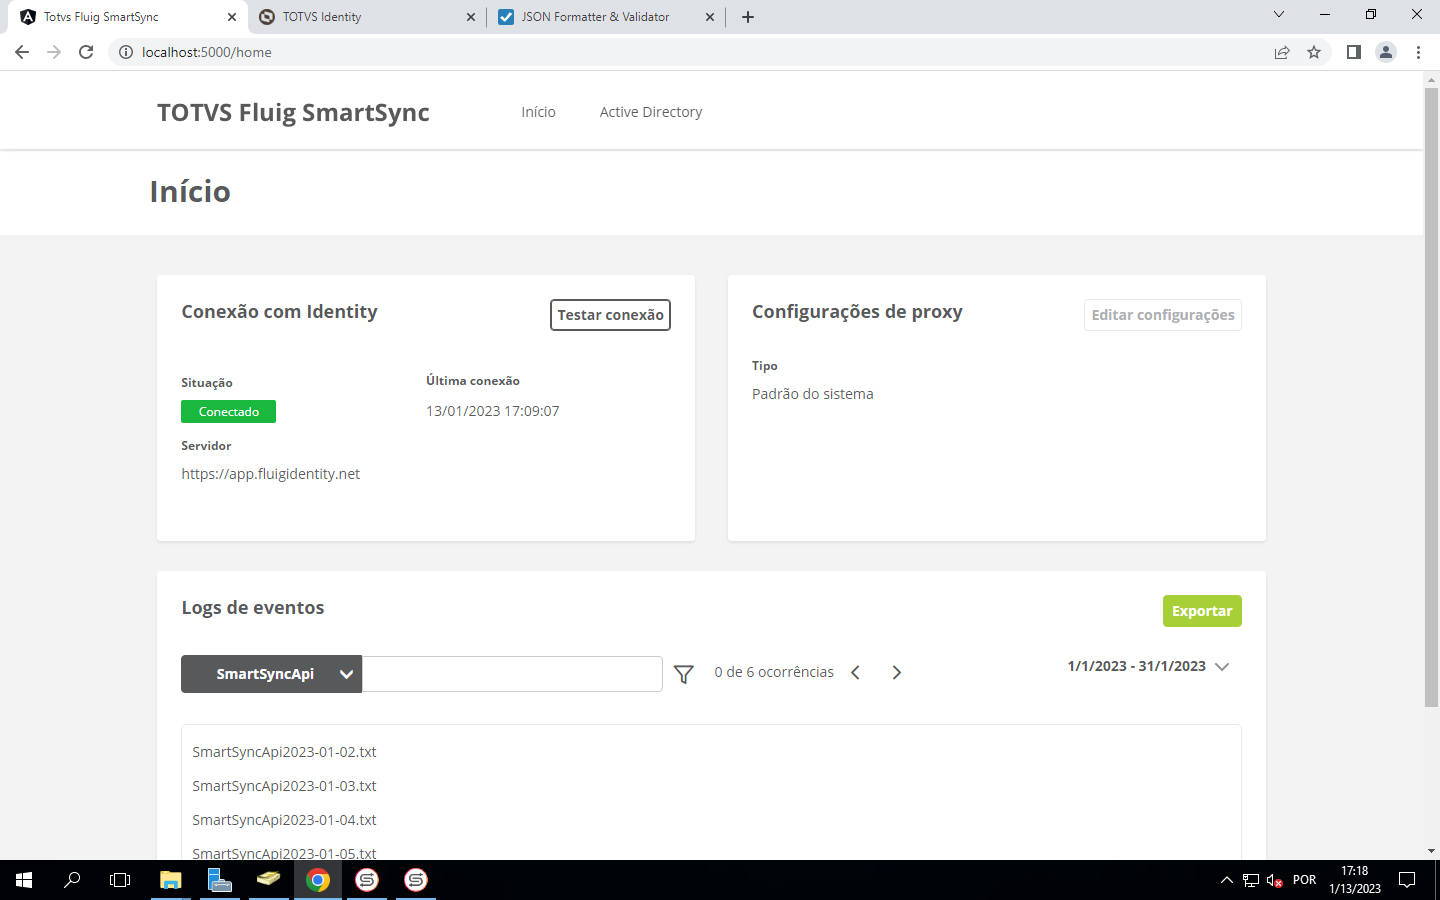This screenshot has width=1440, height=900.
Task: Open File Explorer from the taskbar
Action: pos(170,880)
